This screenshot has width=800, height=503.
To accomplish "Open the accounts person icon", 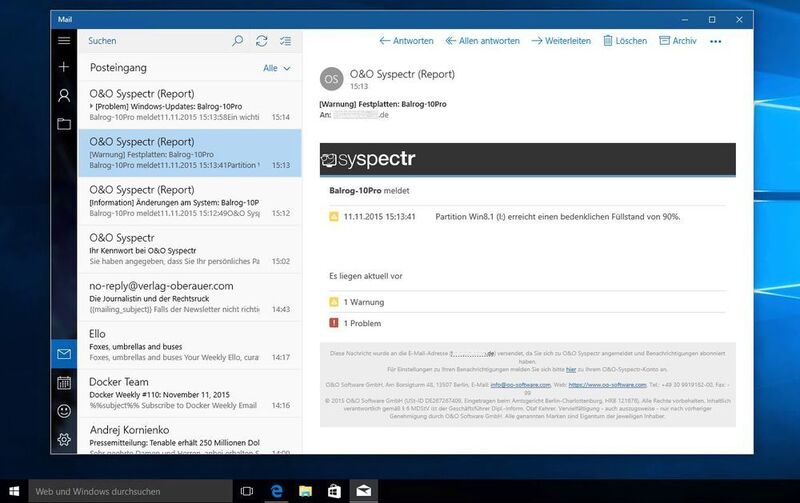I will click(64, 95).
